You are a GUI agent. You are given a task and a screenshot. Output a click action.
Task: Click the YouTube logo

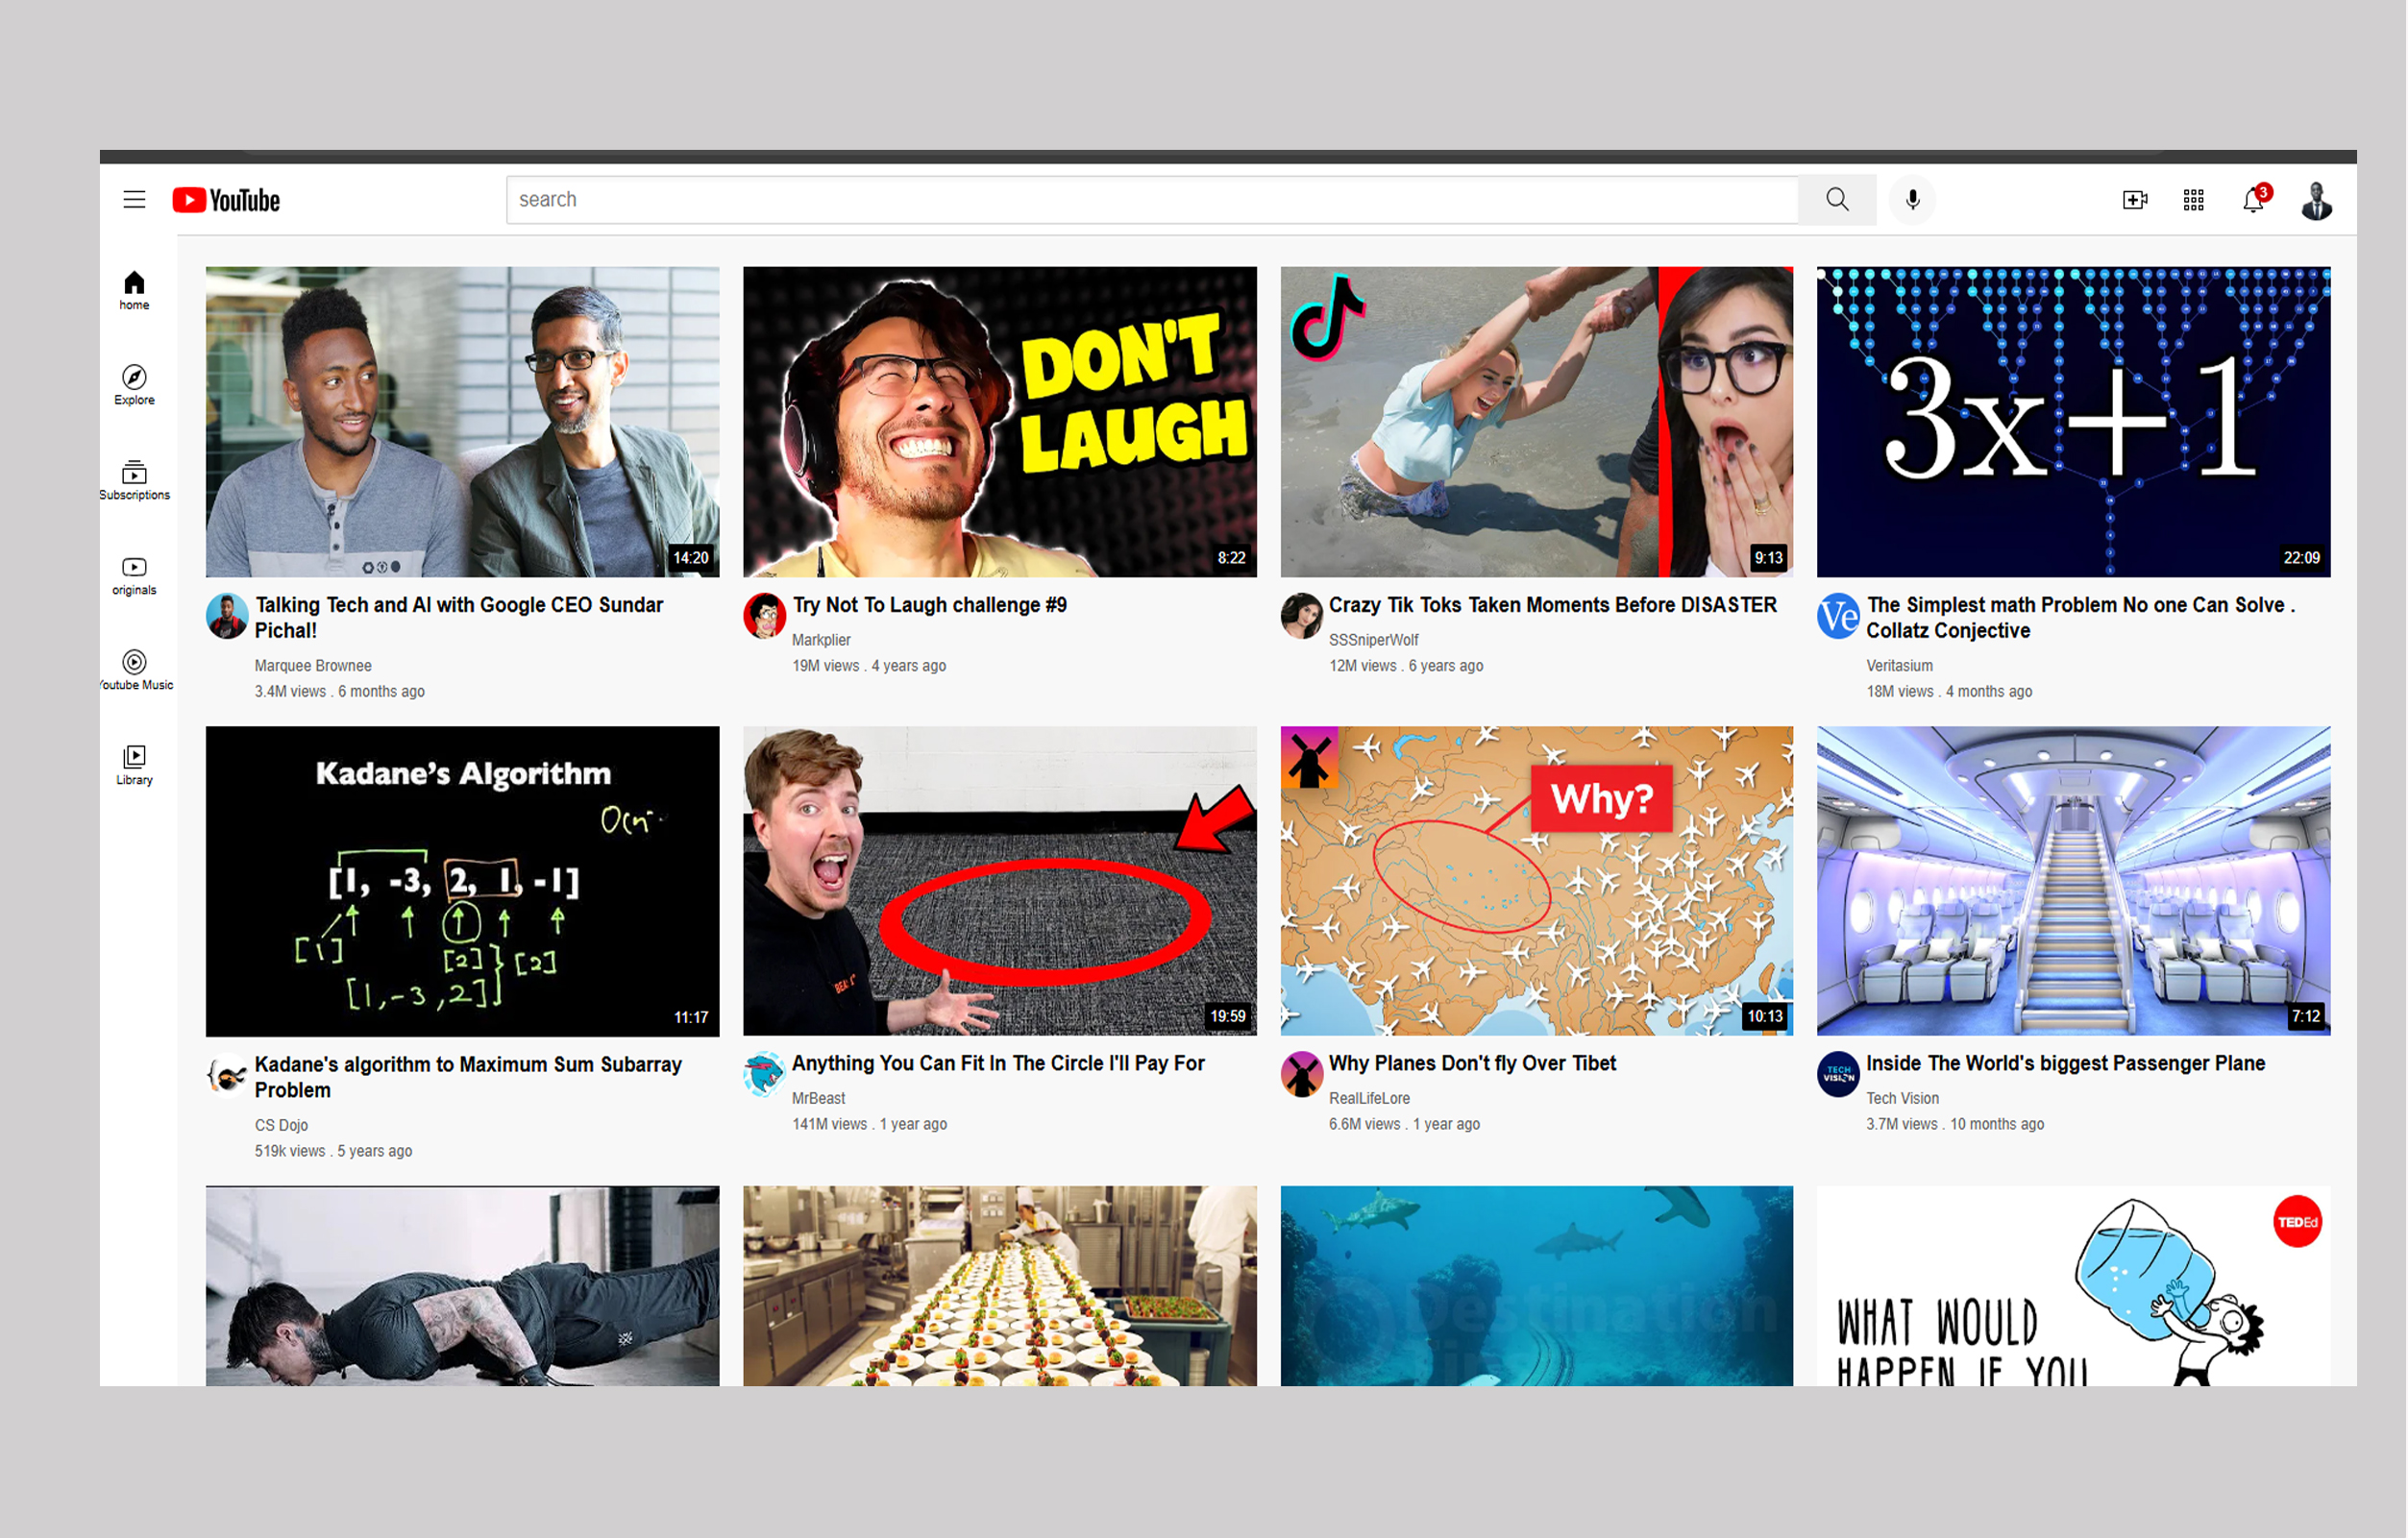coord(226,200)
